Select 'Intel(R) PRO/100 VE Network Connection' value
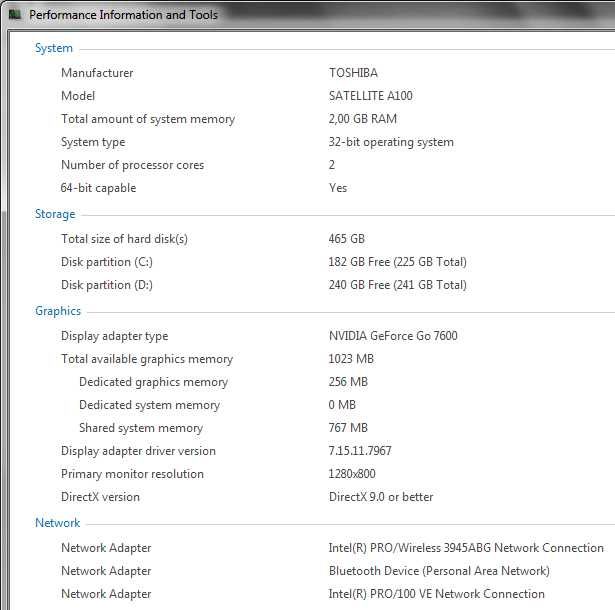615x610 pixels. 437,594
